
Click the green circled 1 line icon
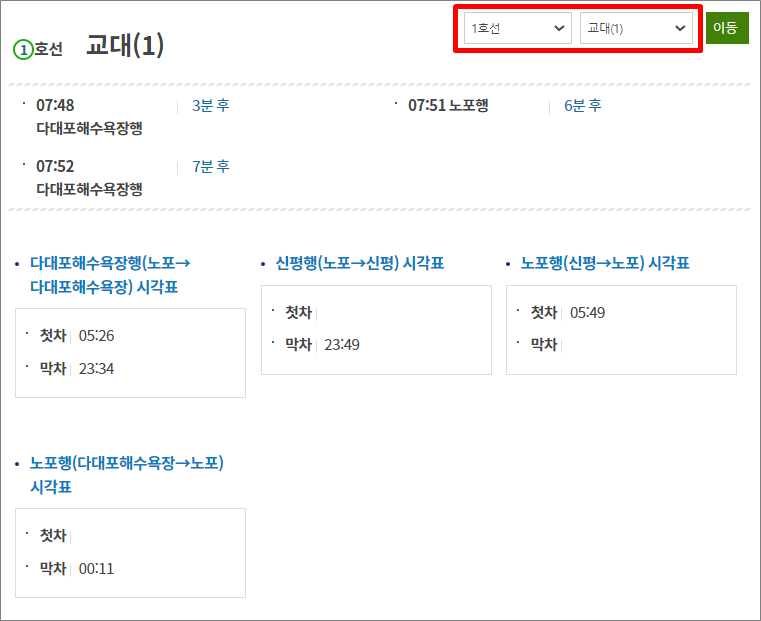(x=23, y=49)
